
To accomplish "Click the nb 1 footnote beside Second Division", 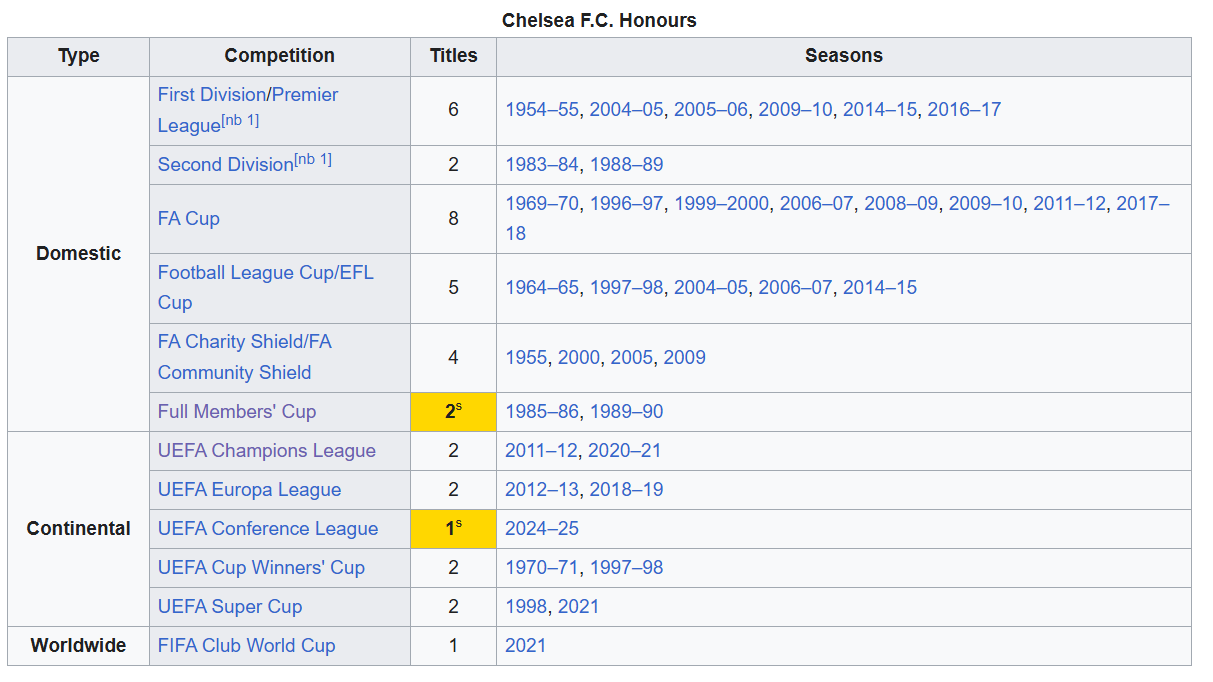I will [x=313, y=160].
